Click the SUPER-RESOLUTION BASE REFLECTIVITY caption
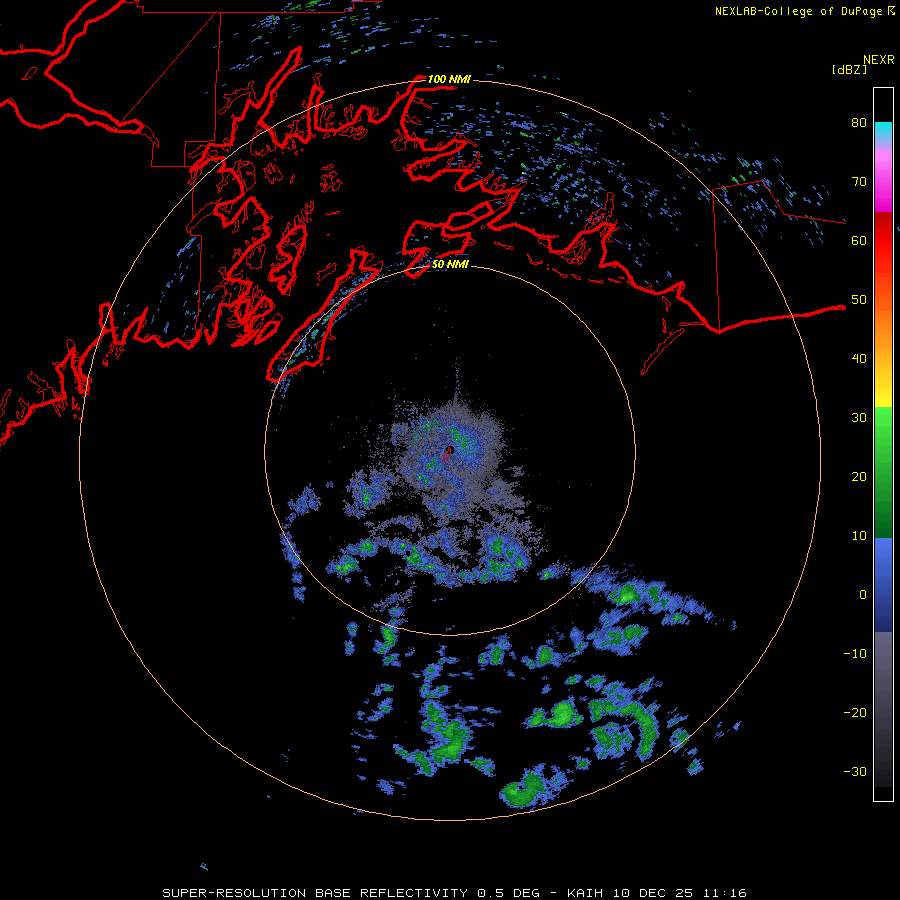 point(315,893)
